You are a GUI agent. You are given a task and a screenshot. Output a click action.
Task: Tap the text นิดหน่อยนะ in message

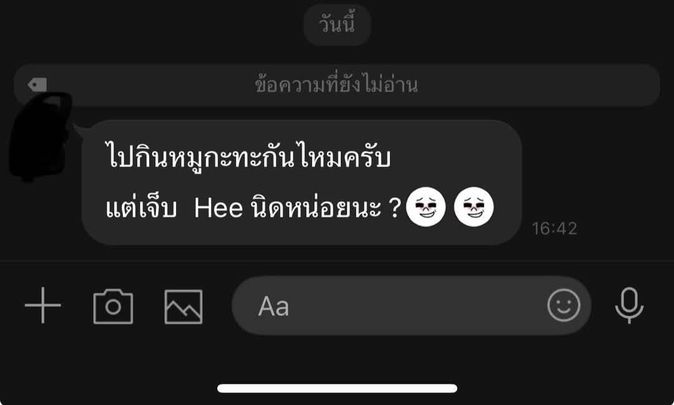316,206
